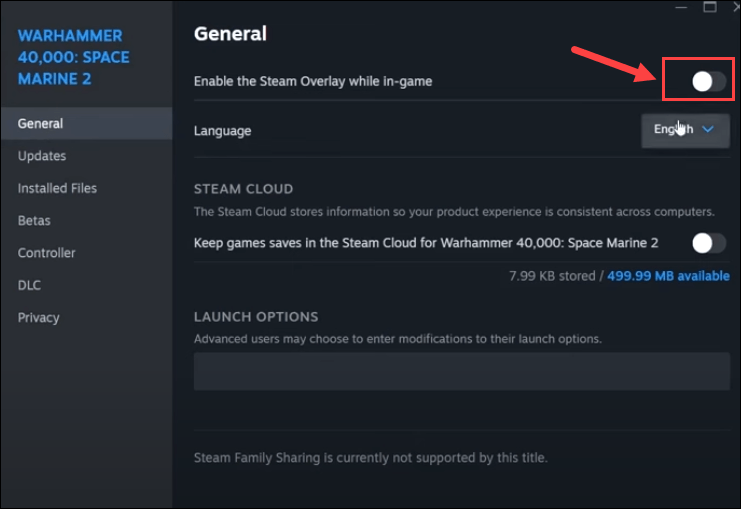
Task: Open the Updates section
Action: coord(42,156)
